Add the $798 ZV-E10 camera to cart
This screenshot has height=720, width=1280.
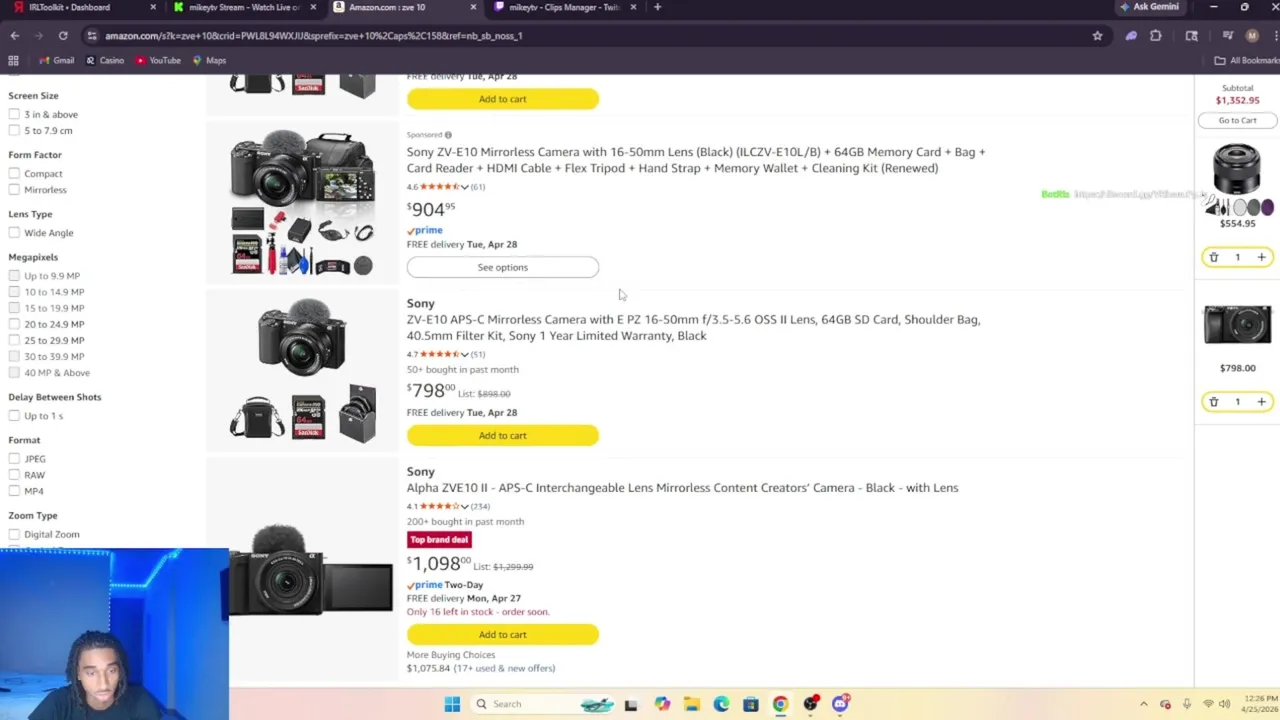tap(502, 435)
